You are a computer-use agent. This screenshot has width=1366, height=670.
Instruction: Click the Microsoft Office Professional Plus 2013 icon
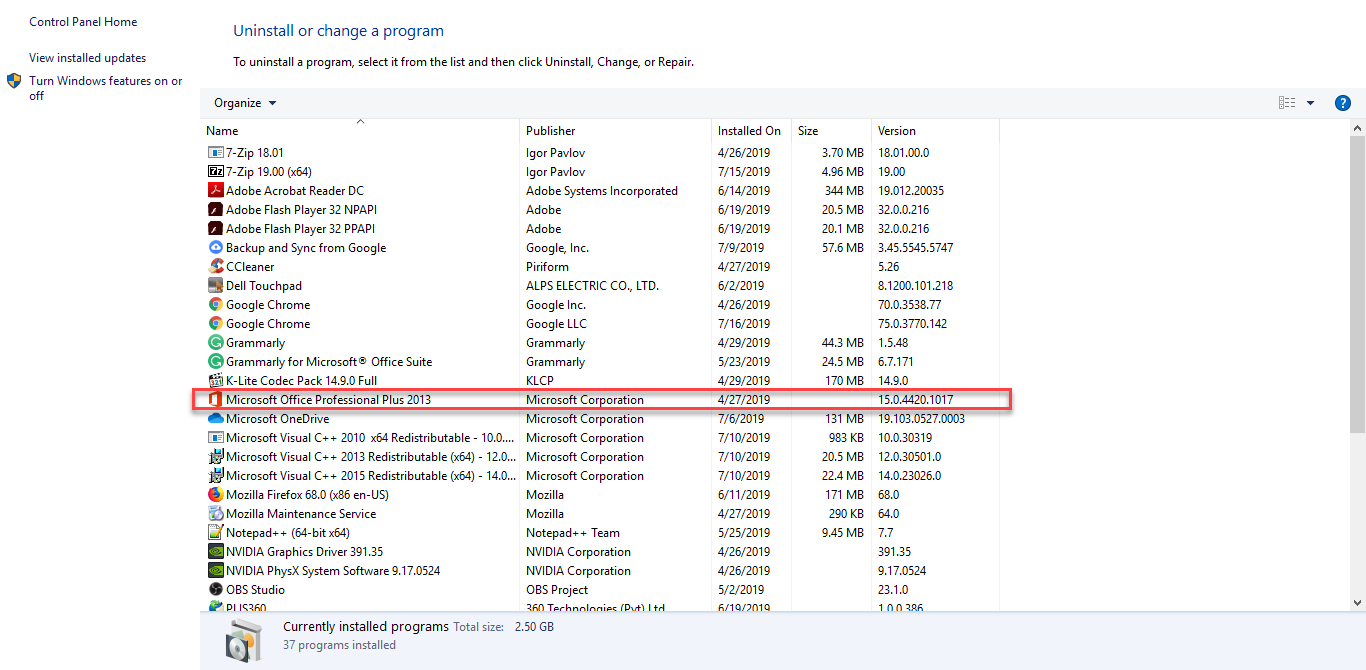pyautogui.click(x=216, y=400)
